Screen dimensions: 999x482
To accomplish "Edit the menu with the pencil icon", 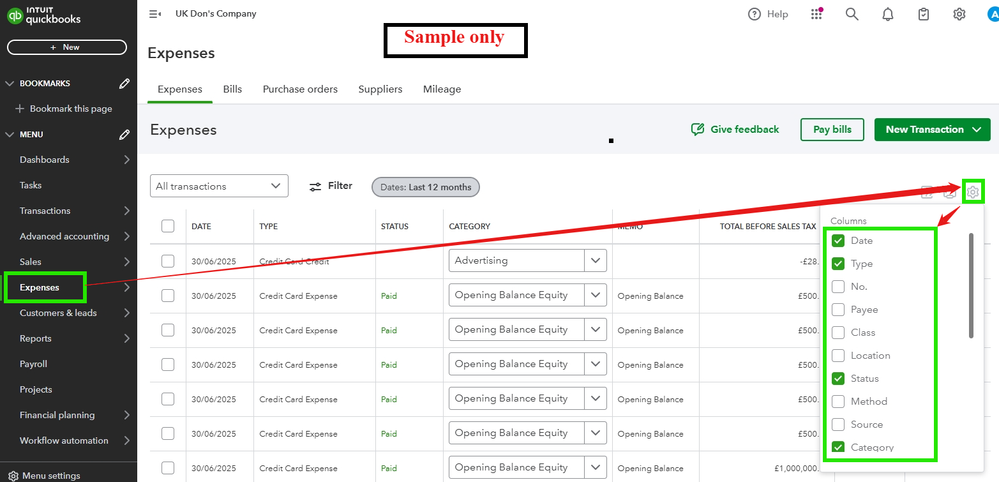I will [125, 134].
